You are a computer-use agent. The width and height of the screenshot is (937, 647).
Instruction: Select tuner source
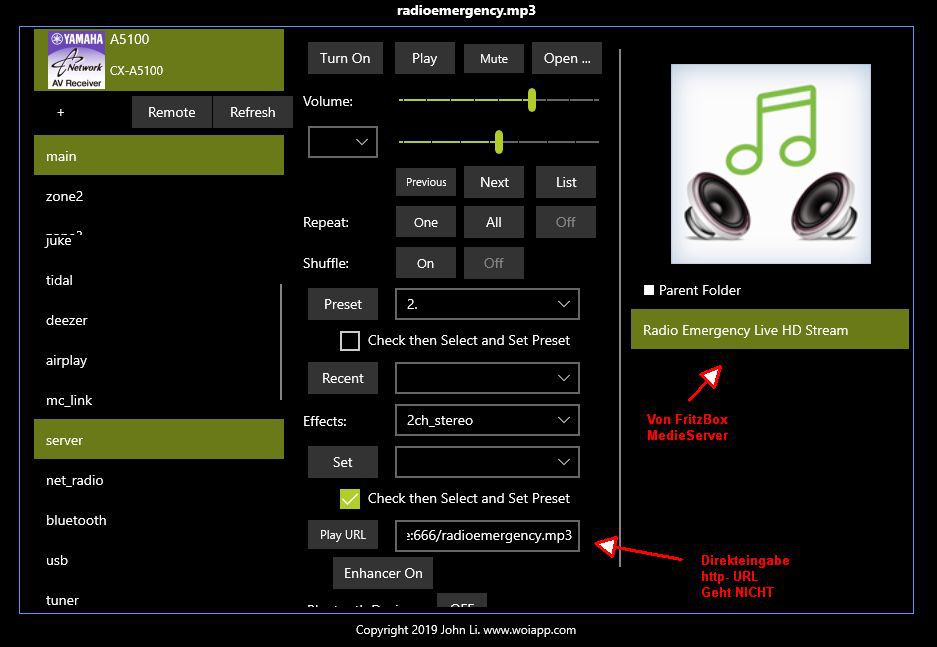pyautogui.click(x=159, y=599)
